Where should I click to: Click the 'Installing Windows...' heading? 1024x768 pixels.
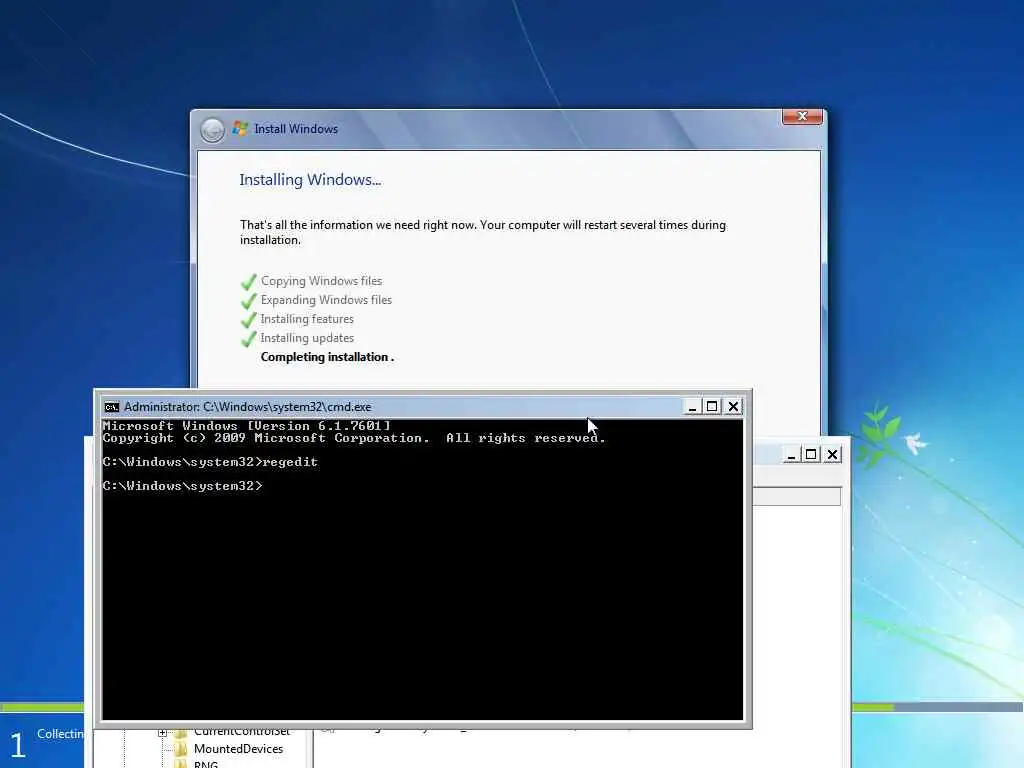[310, 180]
